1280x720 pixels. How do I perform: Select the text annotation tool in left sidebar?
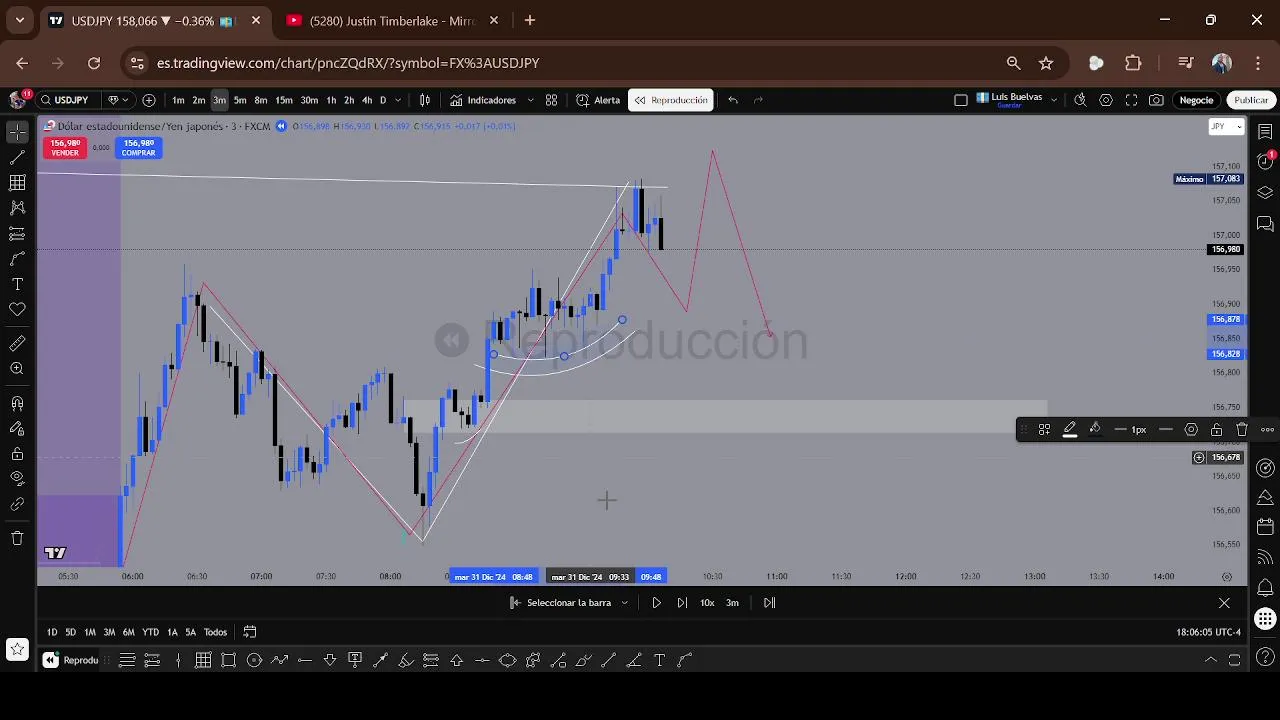pyautogui.click(x=17, y=285)
